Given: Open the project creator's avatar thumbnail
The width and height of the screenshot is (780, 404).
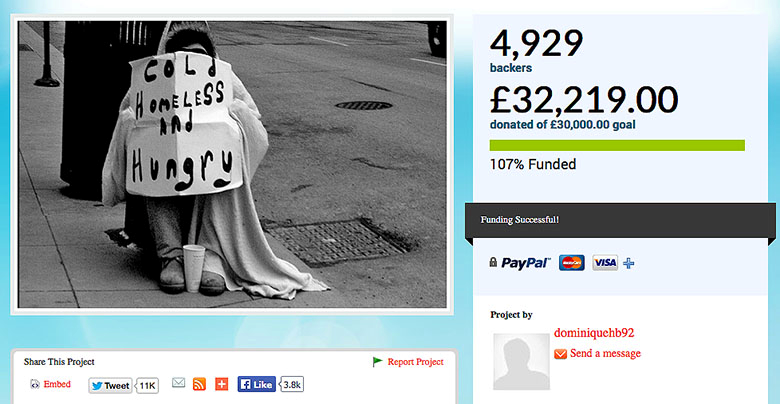Looking at the screenshot, I should (521, 361).
